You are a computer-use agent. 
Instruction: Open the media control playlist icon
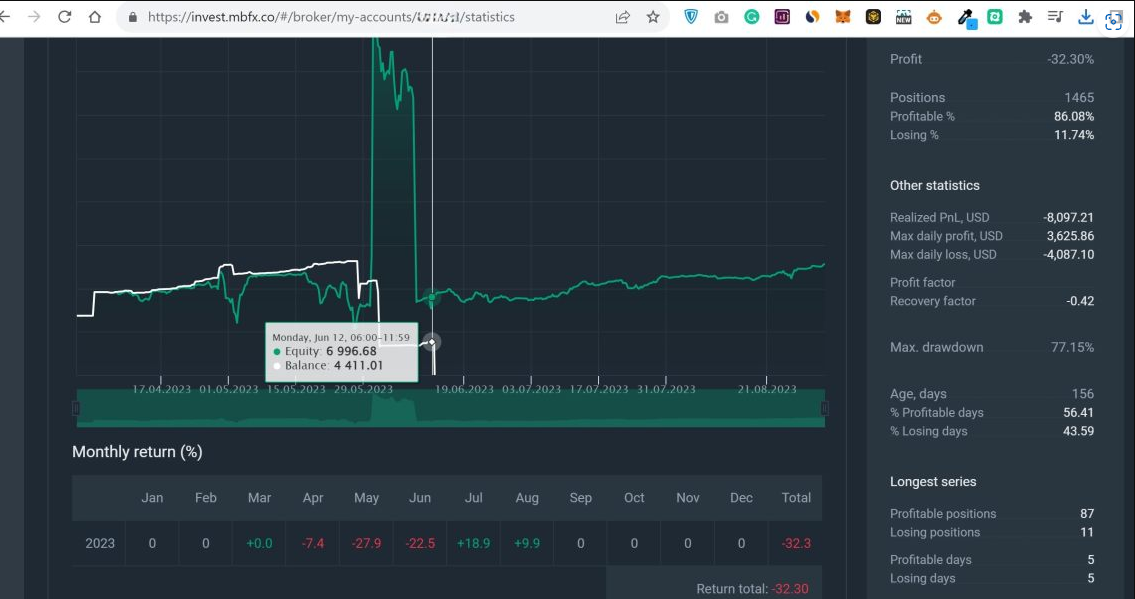coord(1055,17)
